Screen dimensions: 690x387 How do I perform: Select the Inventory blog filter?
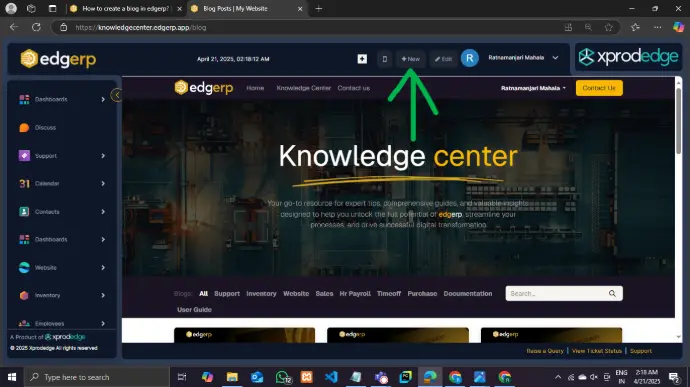[261, 294]
